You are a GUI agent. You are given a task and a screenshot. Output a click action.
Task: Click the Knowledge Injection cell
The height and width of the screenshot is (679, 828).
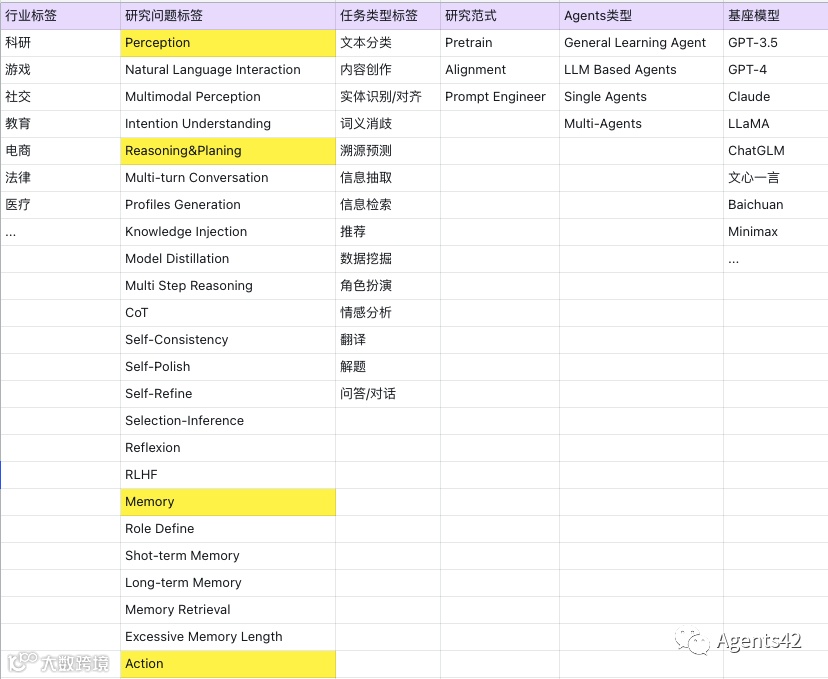pos(228,232)
